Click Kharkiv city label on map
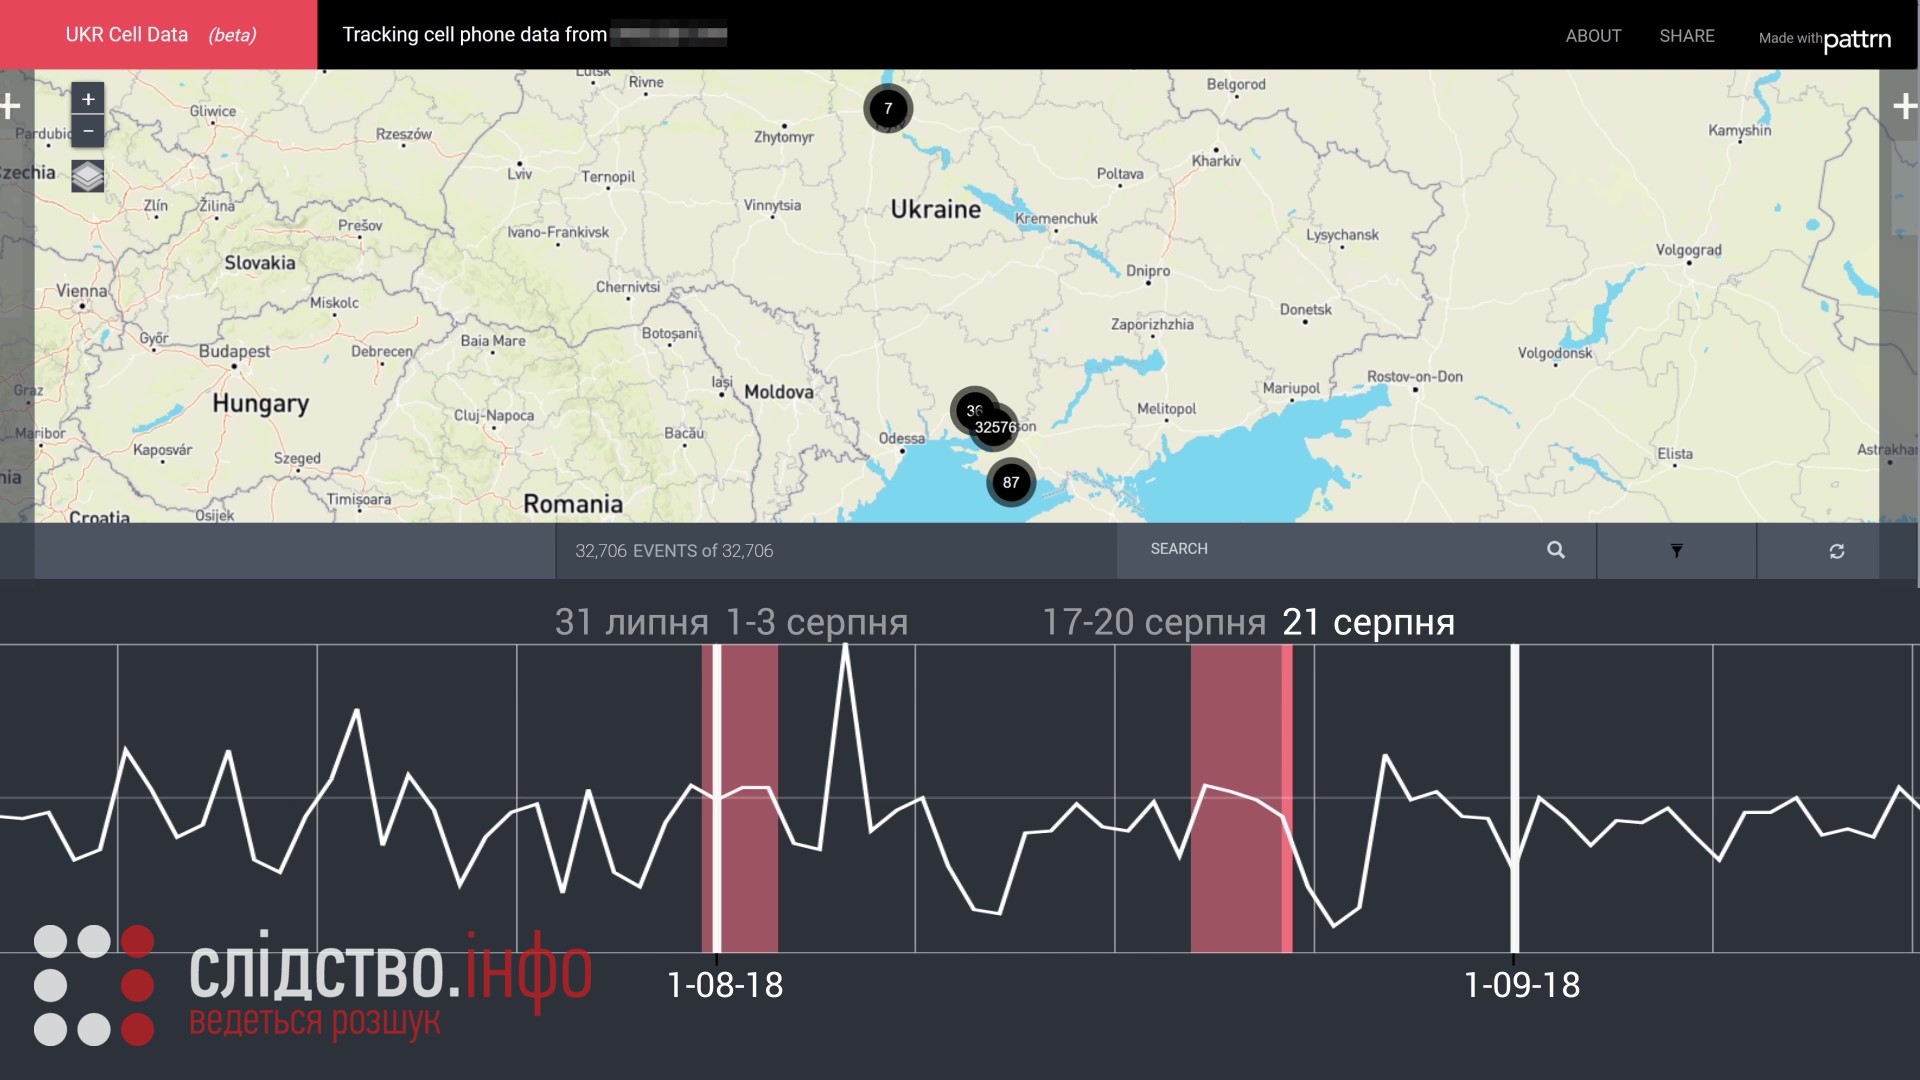1920x1080 pixels. pos(1216,160)
